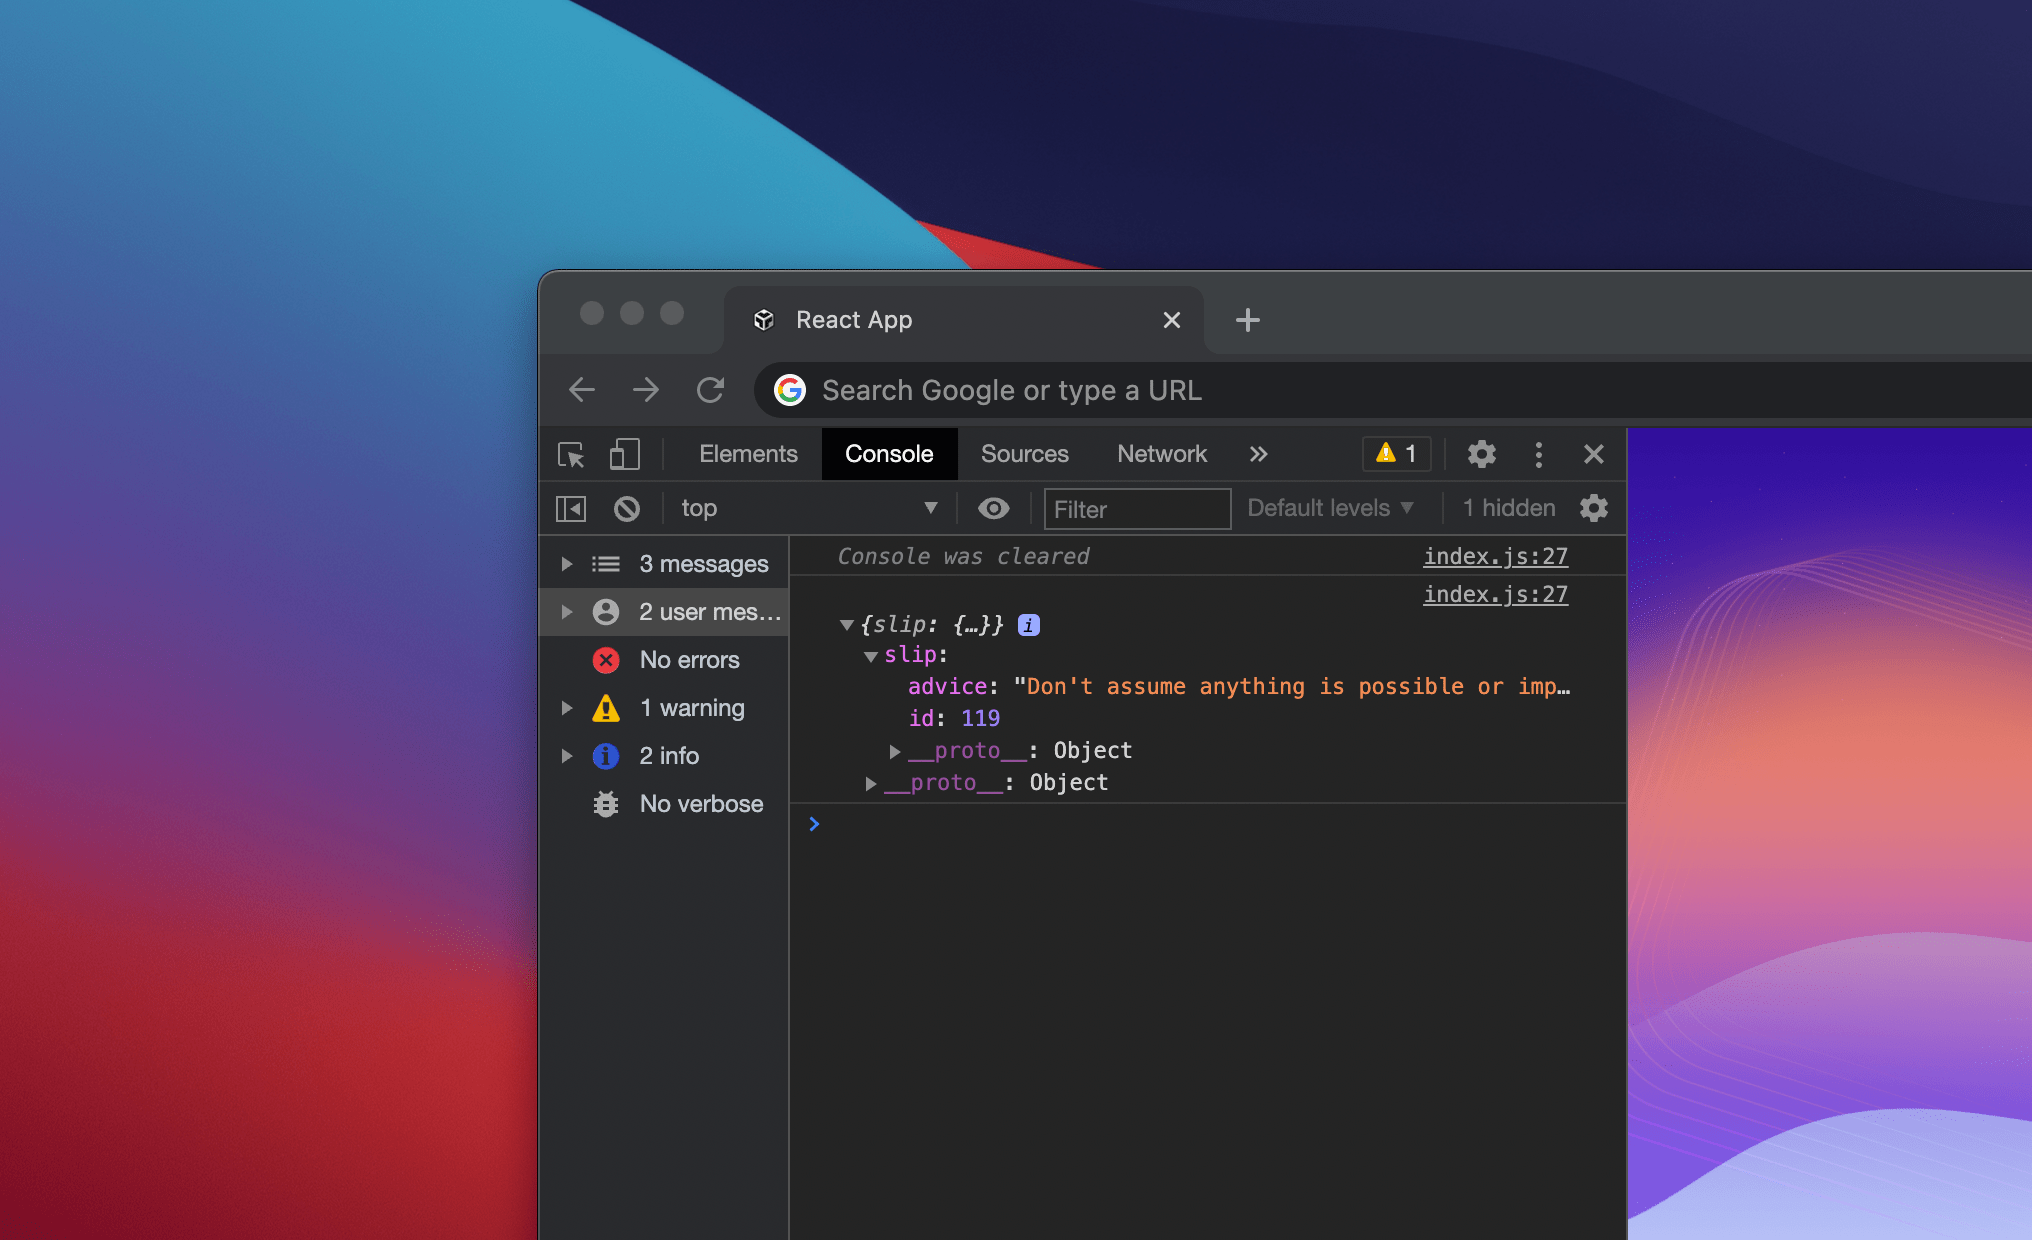This screenshot has height=1240, width=2032.
Task: Close the React App tab
Action: point(1172,320)
